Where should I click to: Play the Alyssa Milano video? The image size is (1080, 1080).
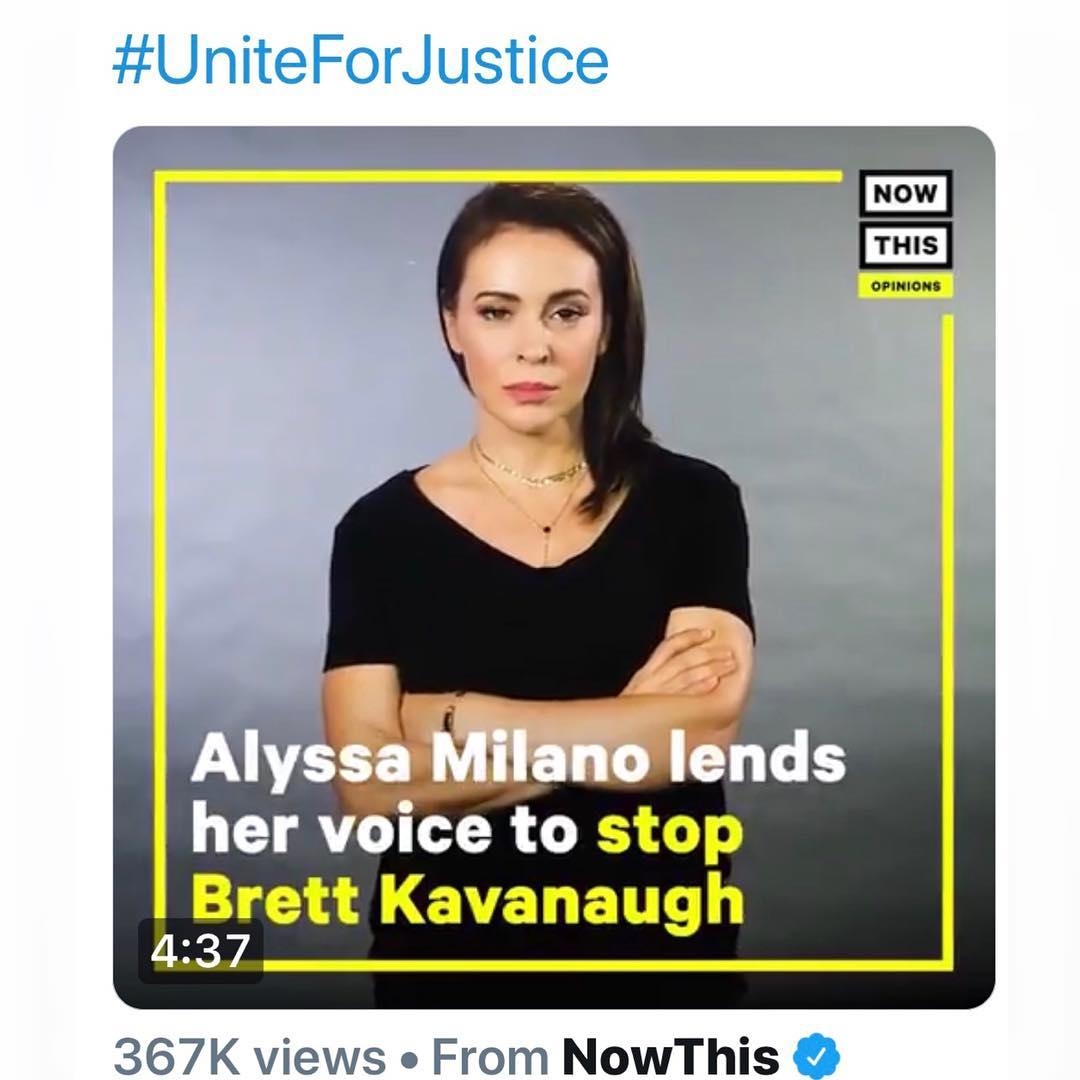(x=554, y=567)
